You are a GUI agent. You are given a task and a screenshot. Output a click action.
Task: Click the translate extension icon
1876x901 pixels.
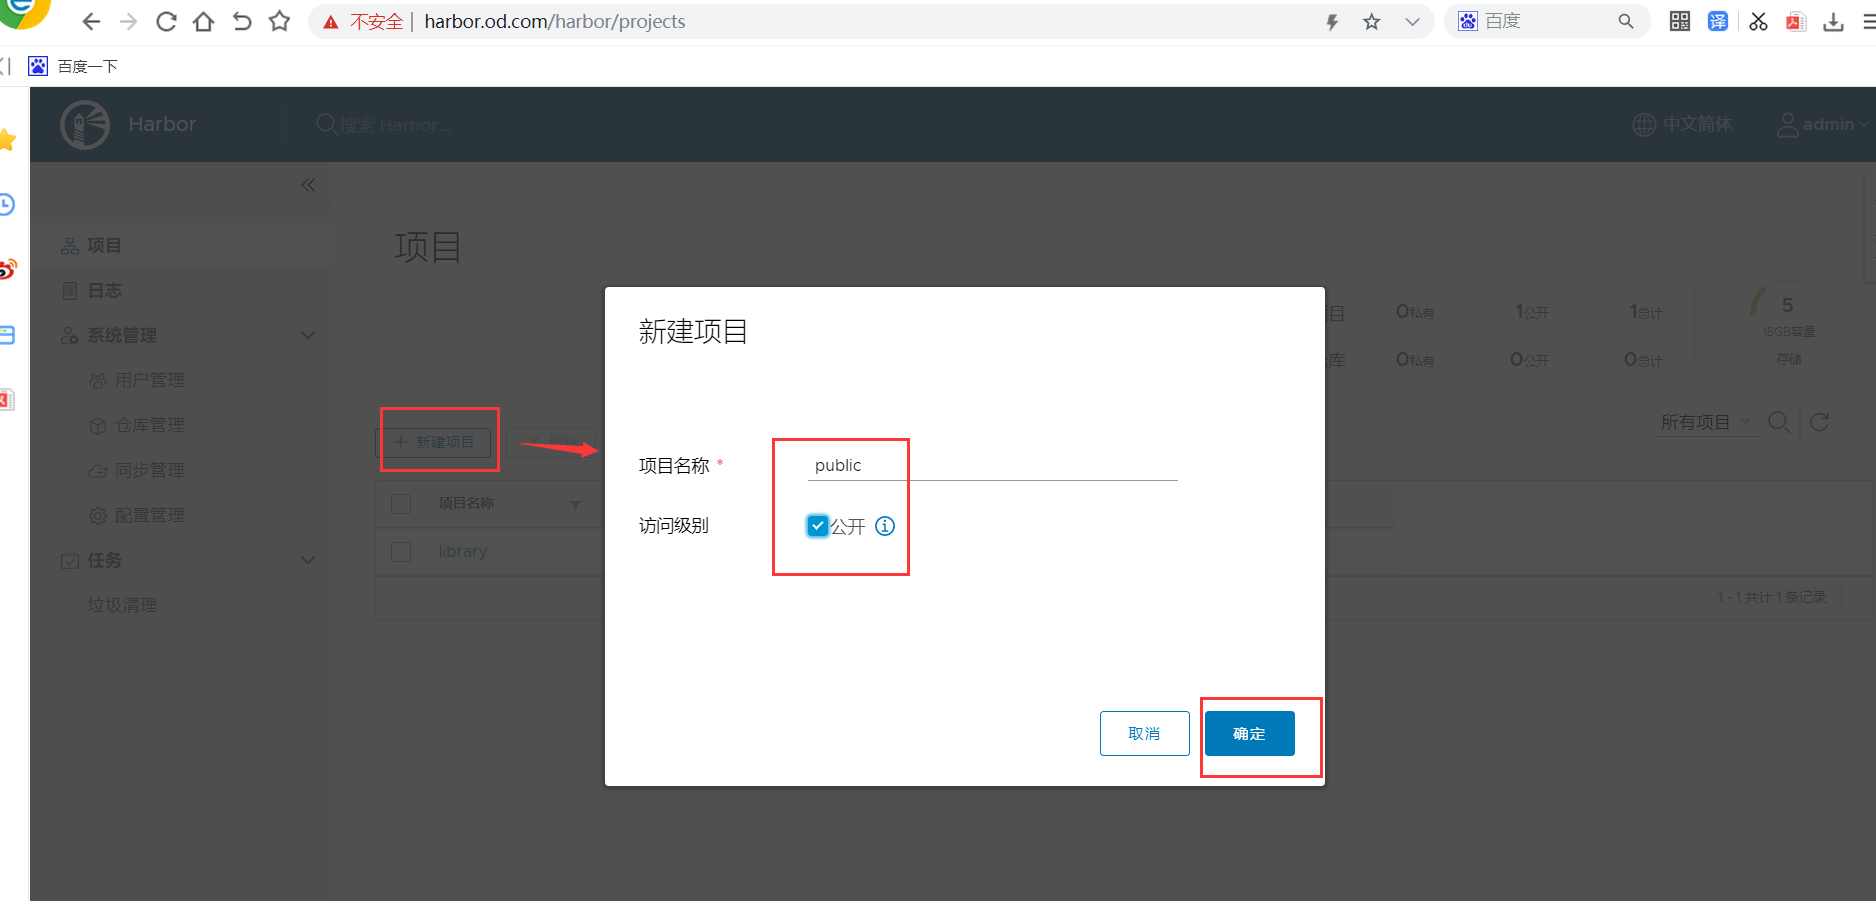coord(1718,21)
